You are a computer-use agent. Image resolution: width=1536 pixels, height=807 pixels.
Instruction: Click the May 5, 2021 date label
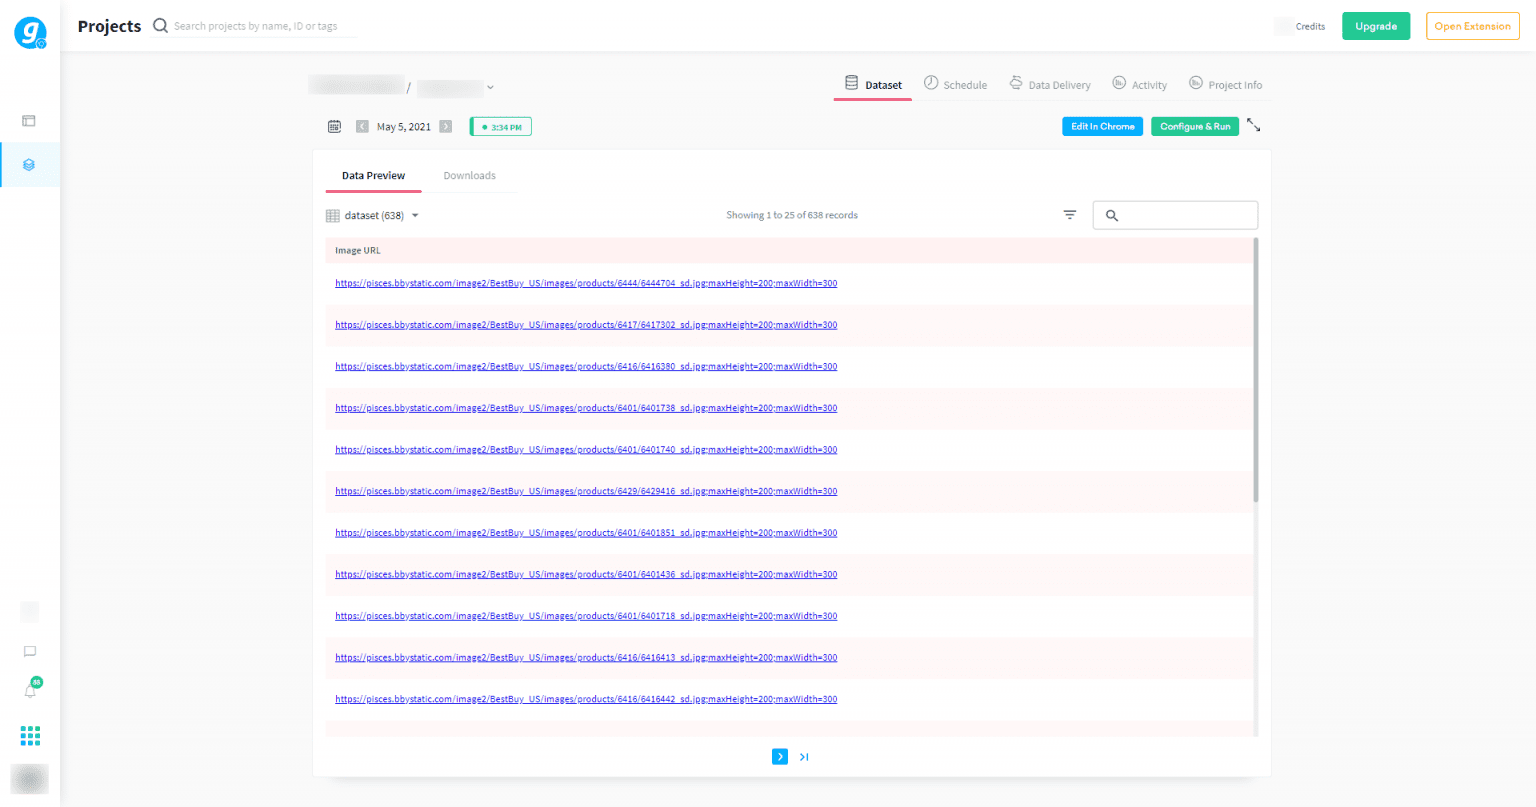(404, 127)
